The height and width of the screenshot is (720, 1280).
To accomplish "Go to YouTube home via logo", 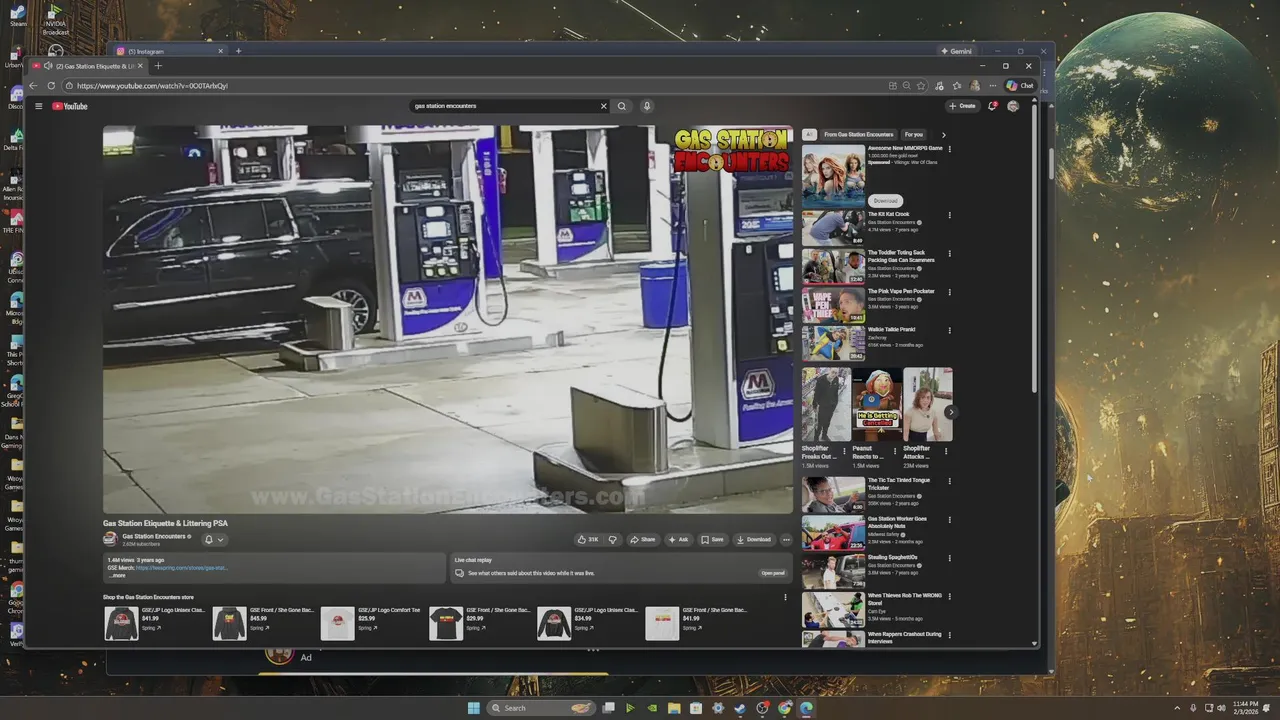I will click(x=70, y=106).
